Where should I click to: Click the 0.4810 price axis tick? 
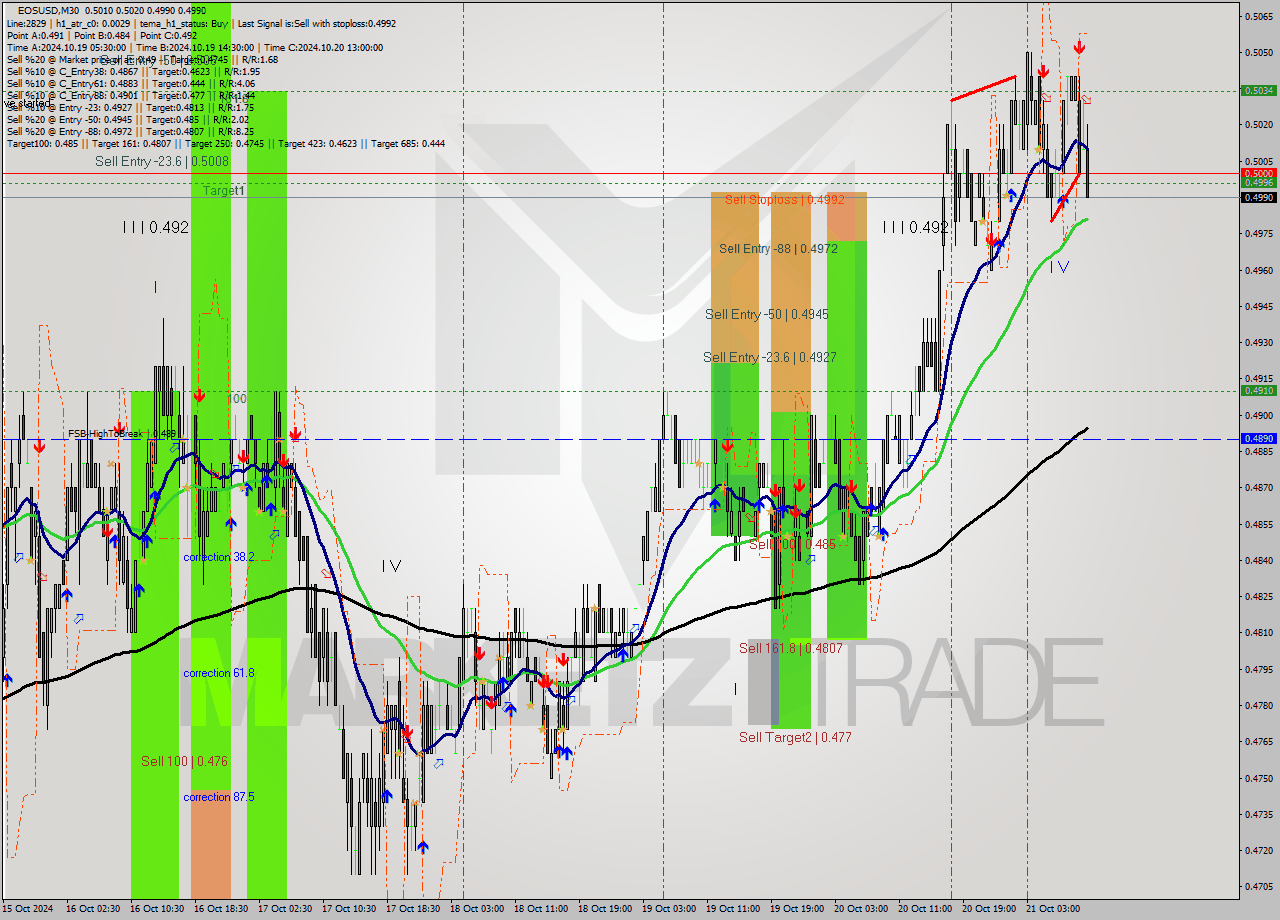pyautogui.click(x=1258, y=632)
